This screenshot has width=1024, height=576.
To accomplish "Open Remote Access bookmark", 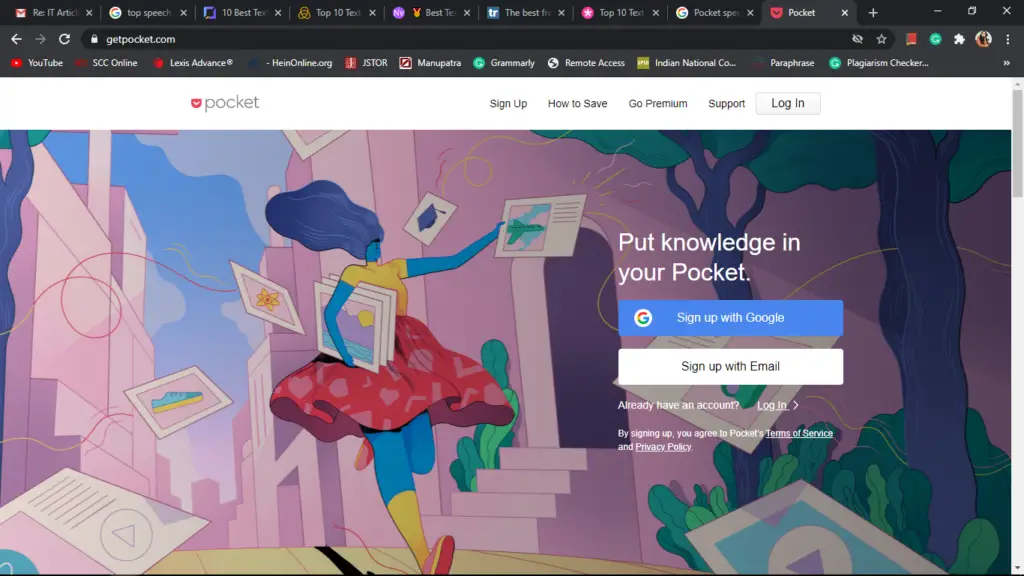I will coord(586,63).
